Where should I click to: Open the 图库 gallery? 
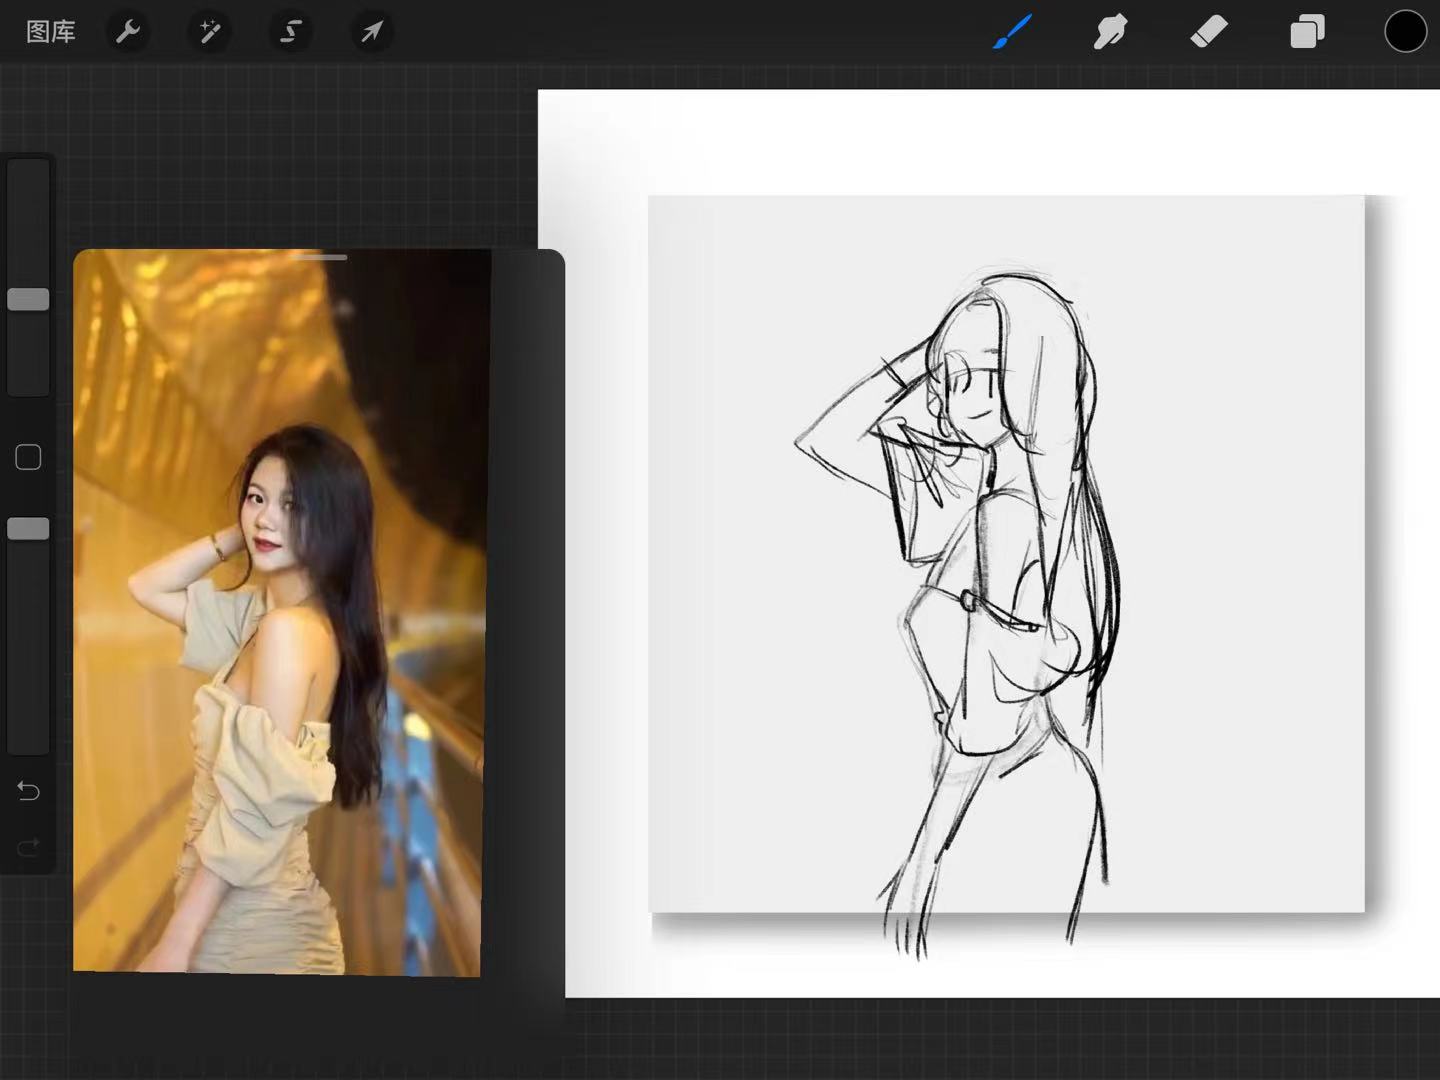(x=51, y=32)
